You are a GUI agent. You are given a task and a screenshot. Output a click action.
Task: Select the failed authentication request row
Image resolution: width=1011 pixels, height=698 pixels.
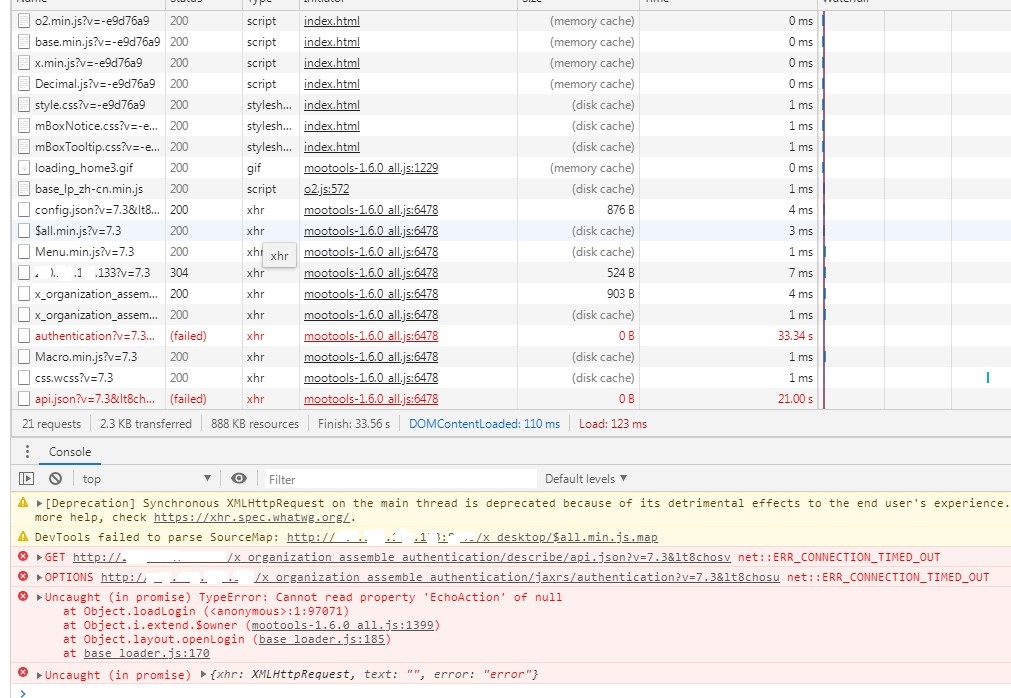pos(95,336)
